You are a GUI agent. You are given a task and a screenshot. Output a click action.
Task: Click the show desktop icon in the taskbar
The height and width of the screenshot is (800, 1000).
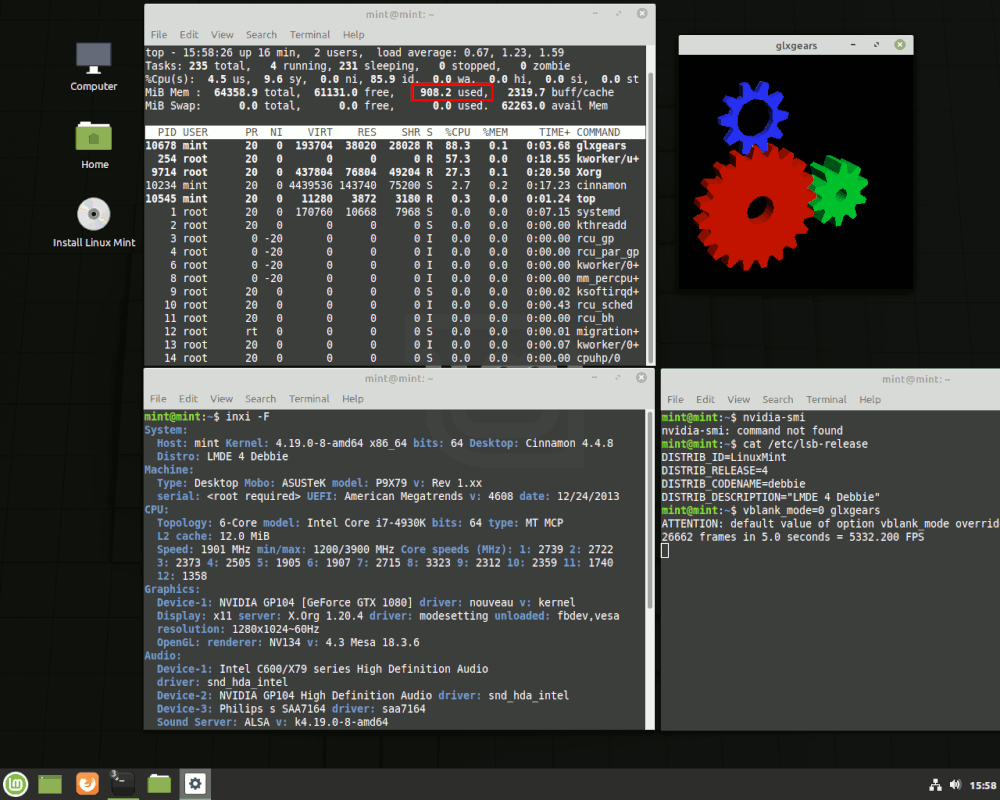pos(50,784)
